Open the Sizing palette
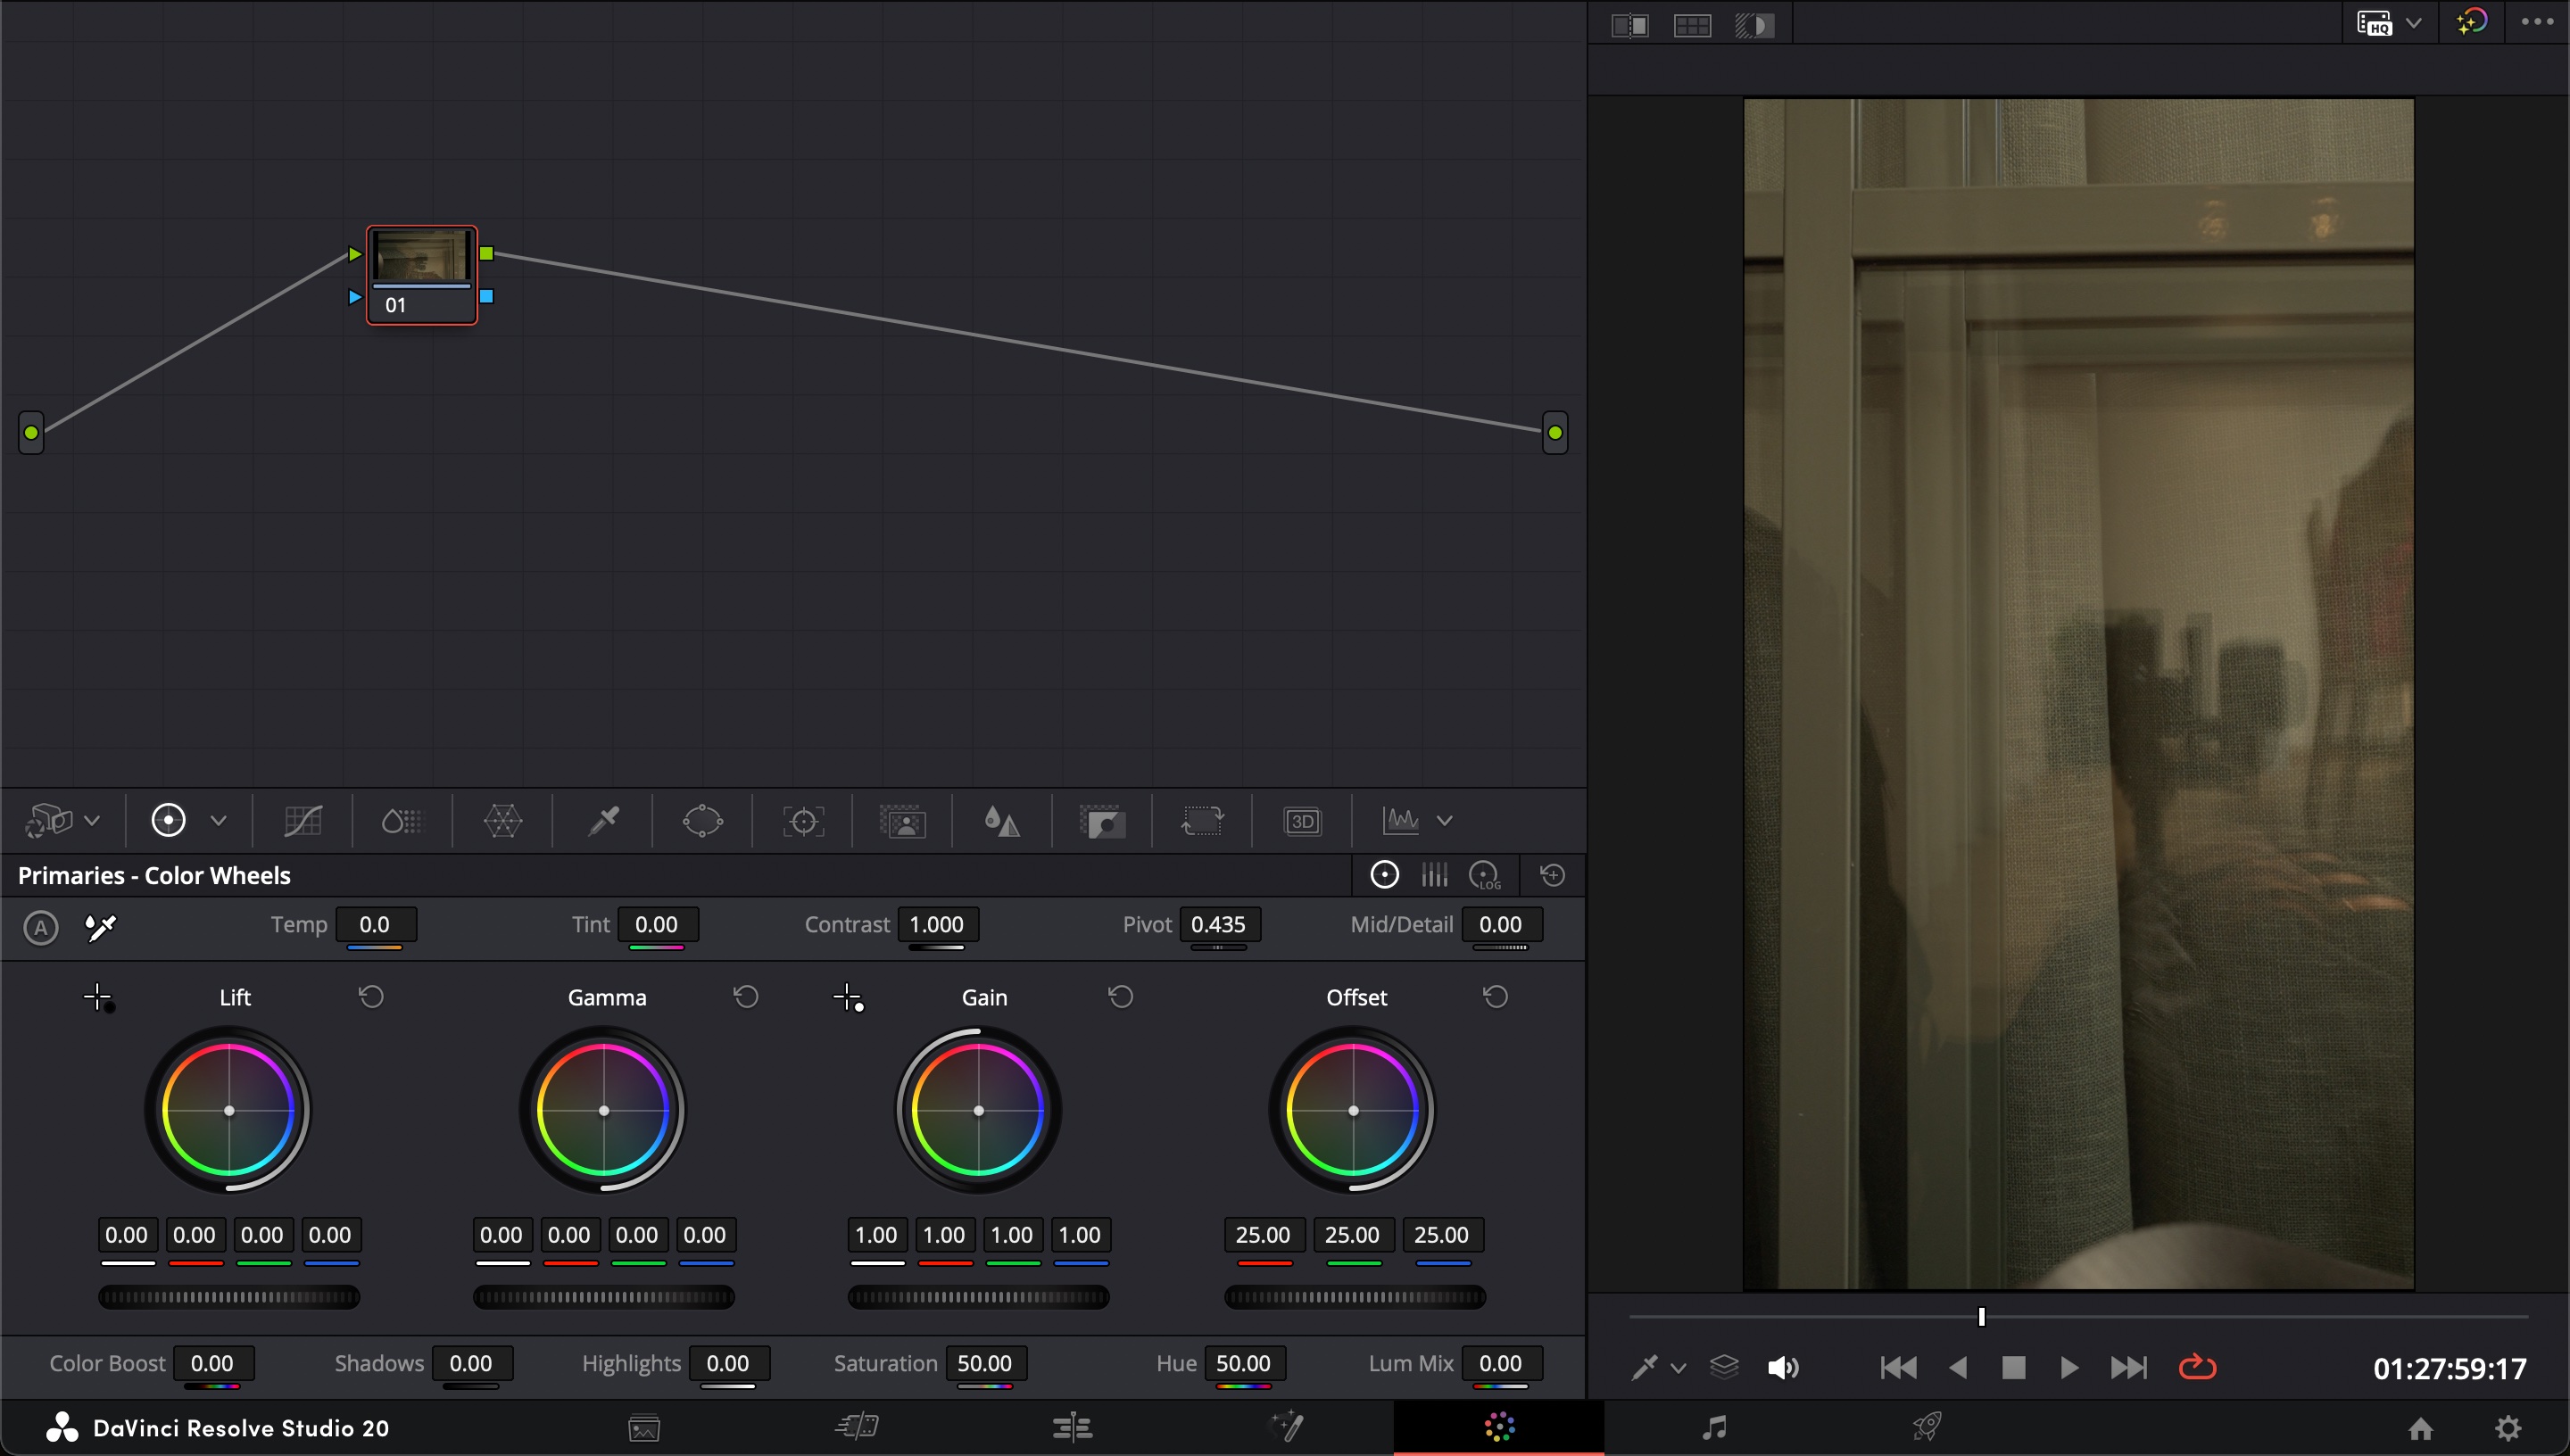 click(x=1202, y=821)
